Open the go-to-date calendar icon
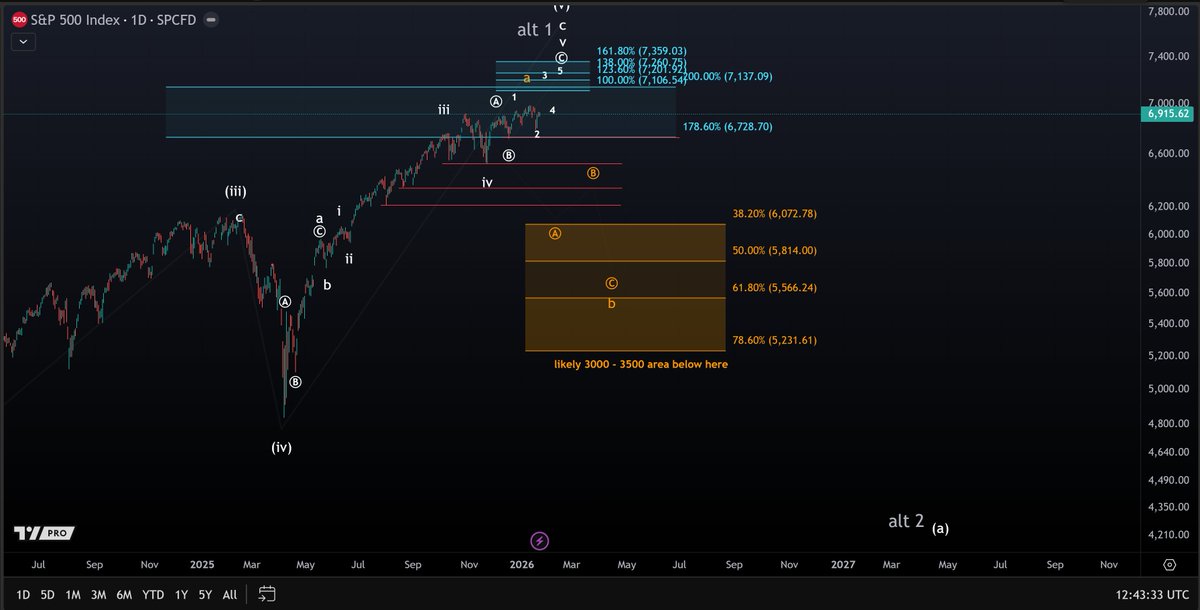This screenshot has height=610, width=1200. 267,594
